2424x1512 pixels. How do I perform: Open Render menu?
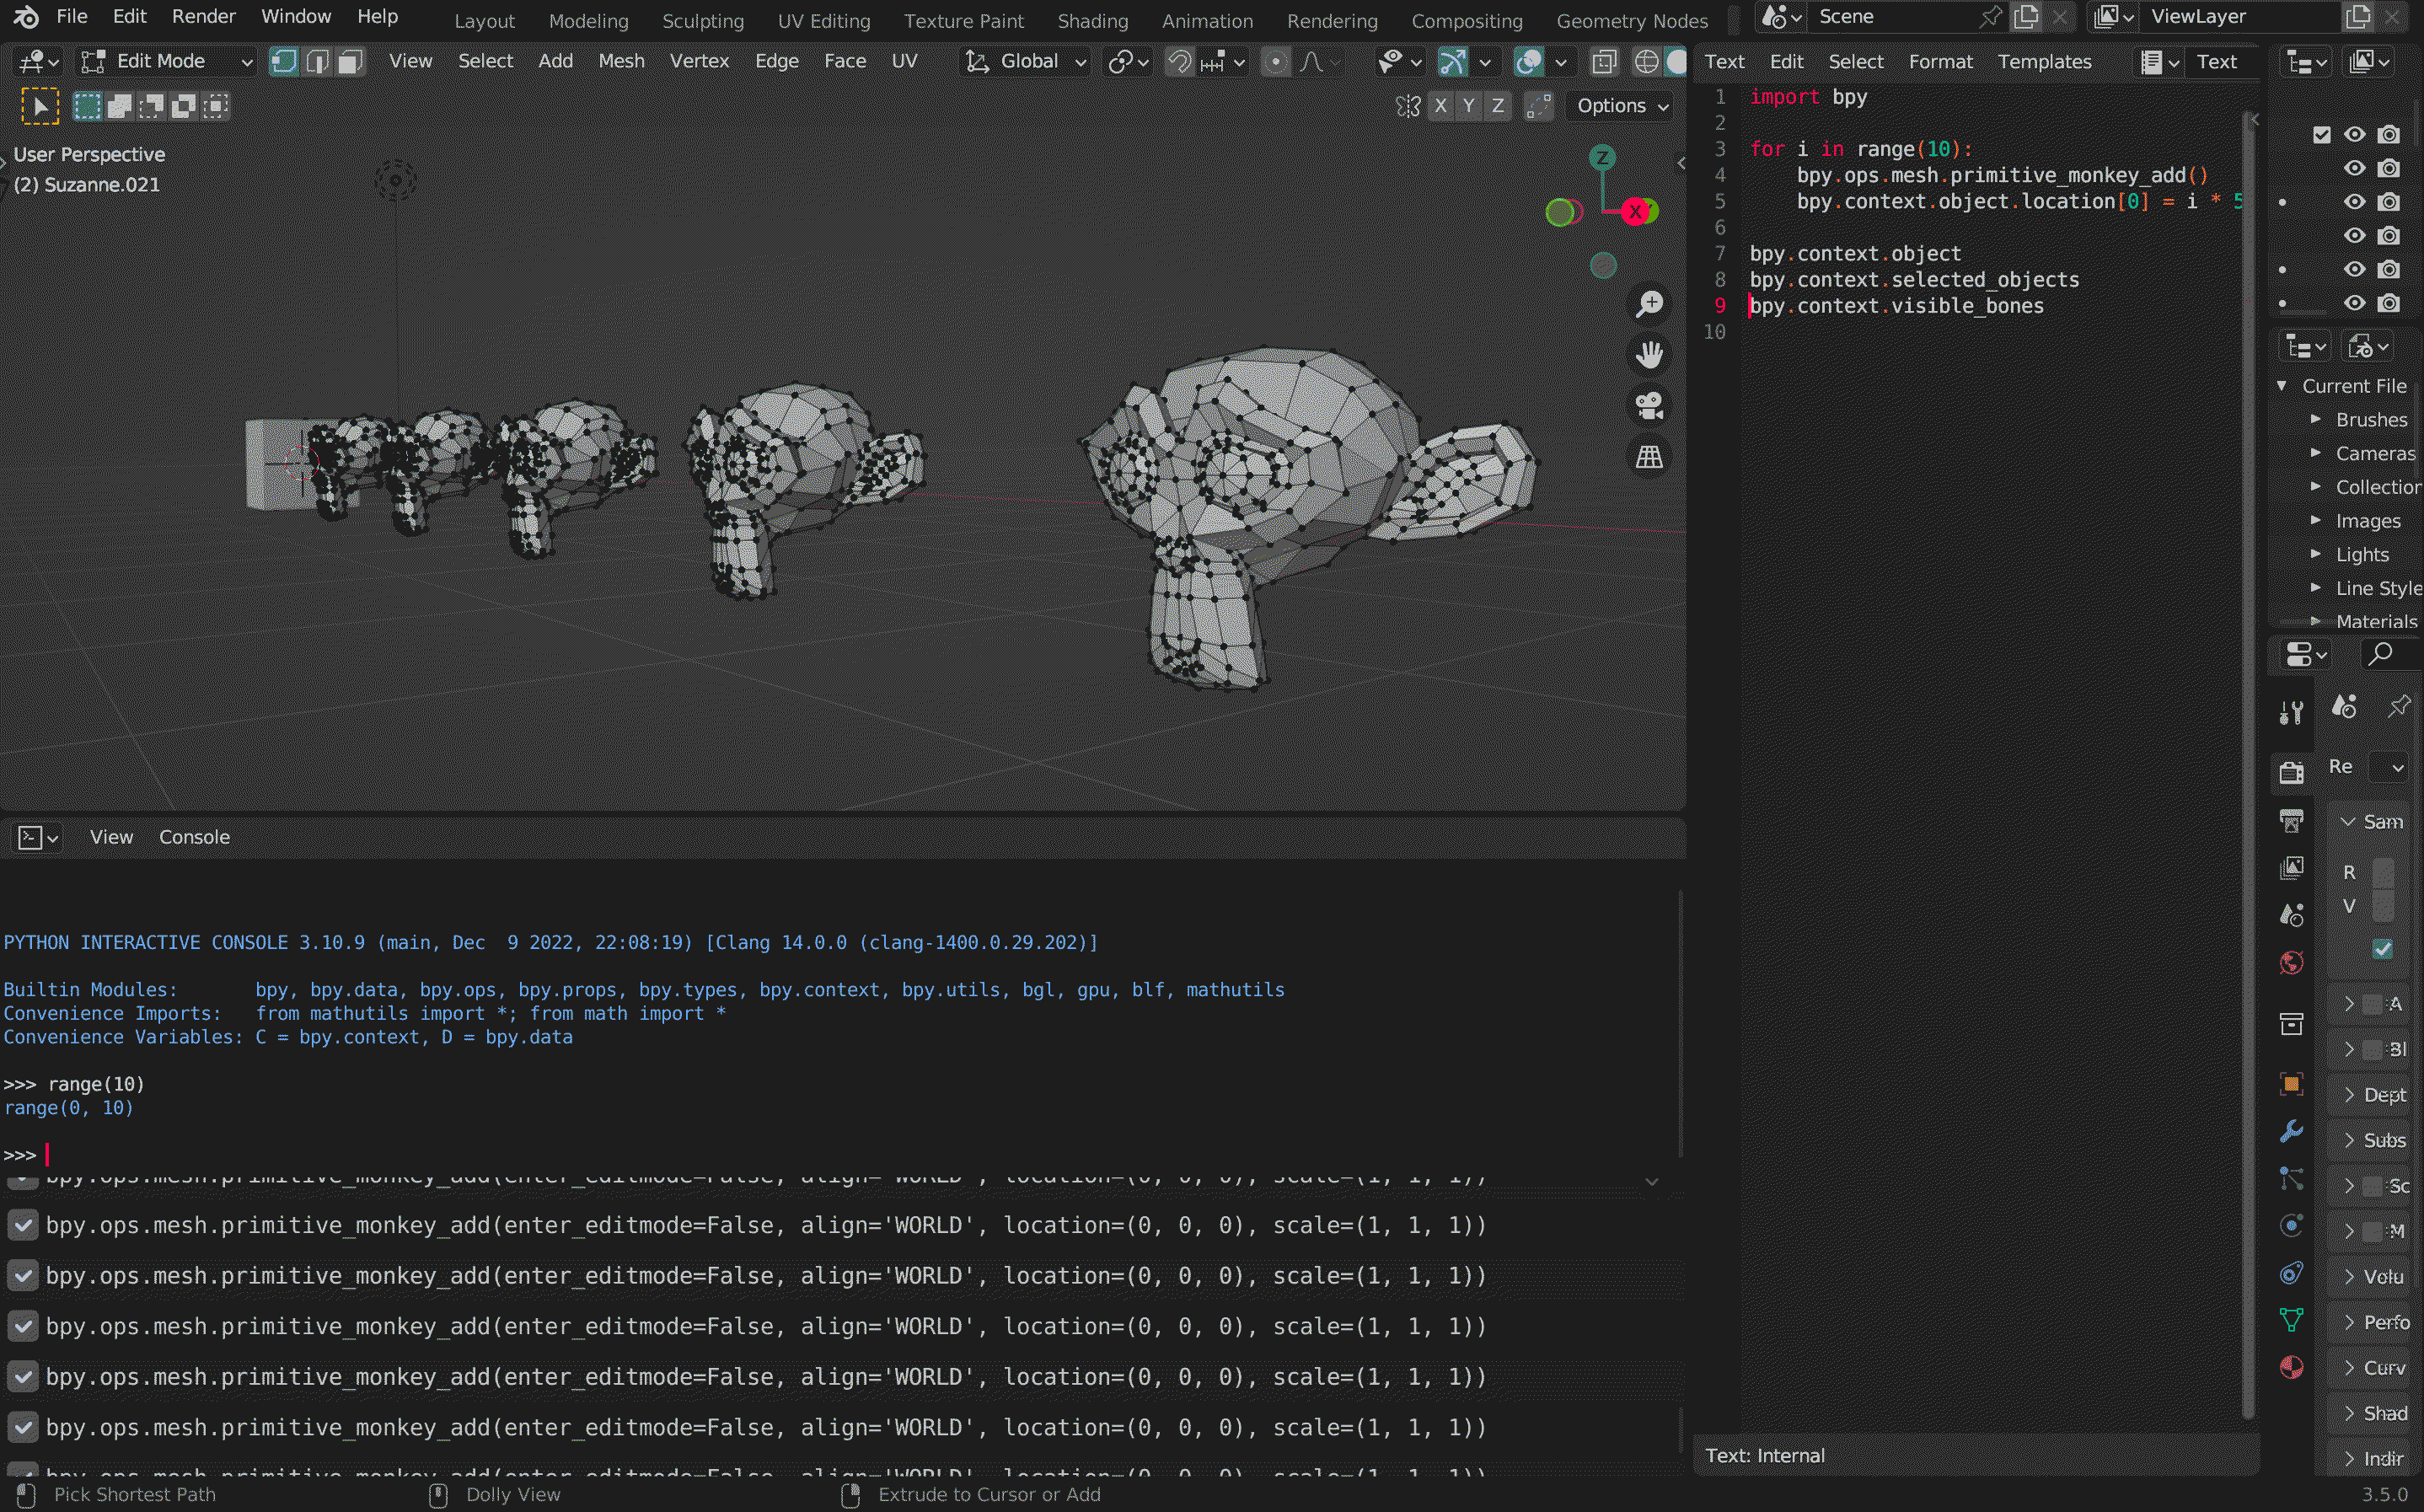tap(204, 16)
